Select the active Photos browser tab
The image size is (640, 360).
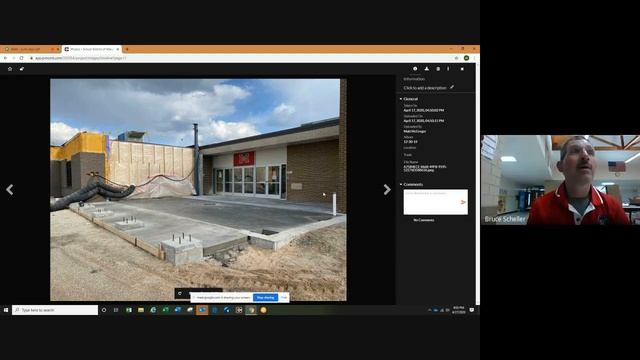[92, 49]
